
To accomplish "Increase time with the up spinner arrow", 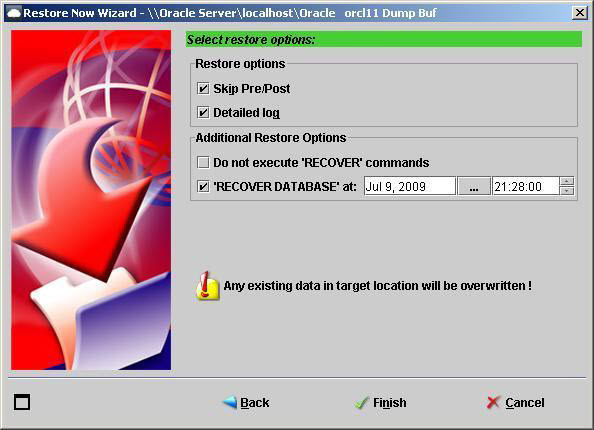I will coord(567,181).
